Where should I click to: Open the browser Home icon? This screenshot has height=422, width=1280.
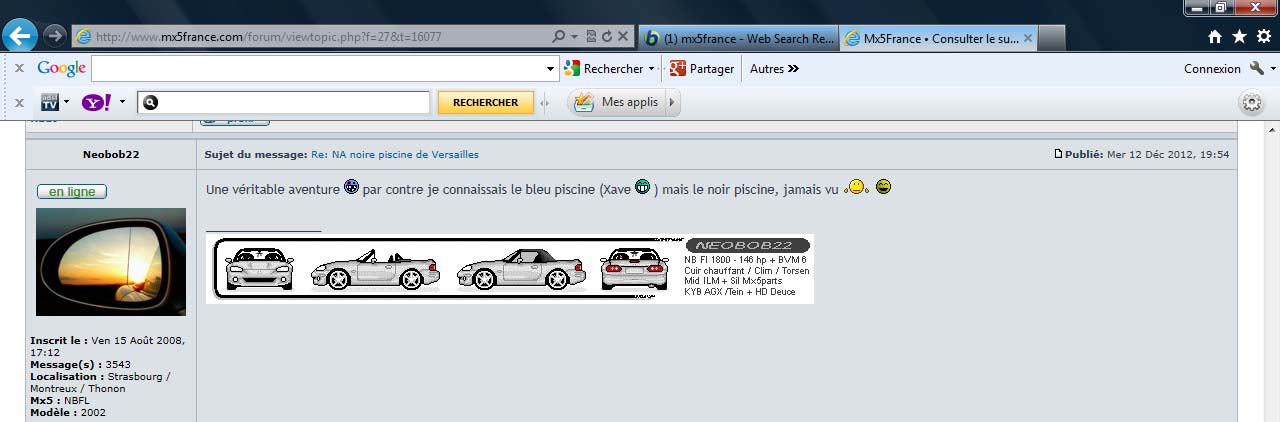point(1215,36)
